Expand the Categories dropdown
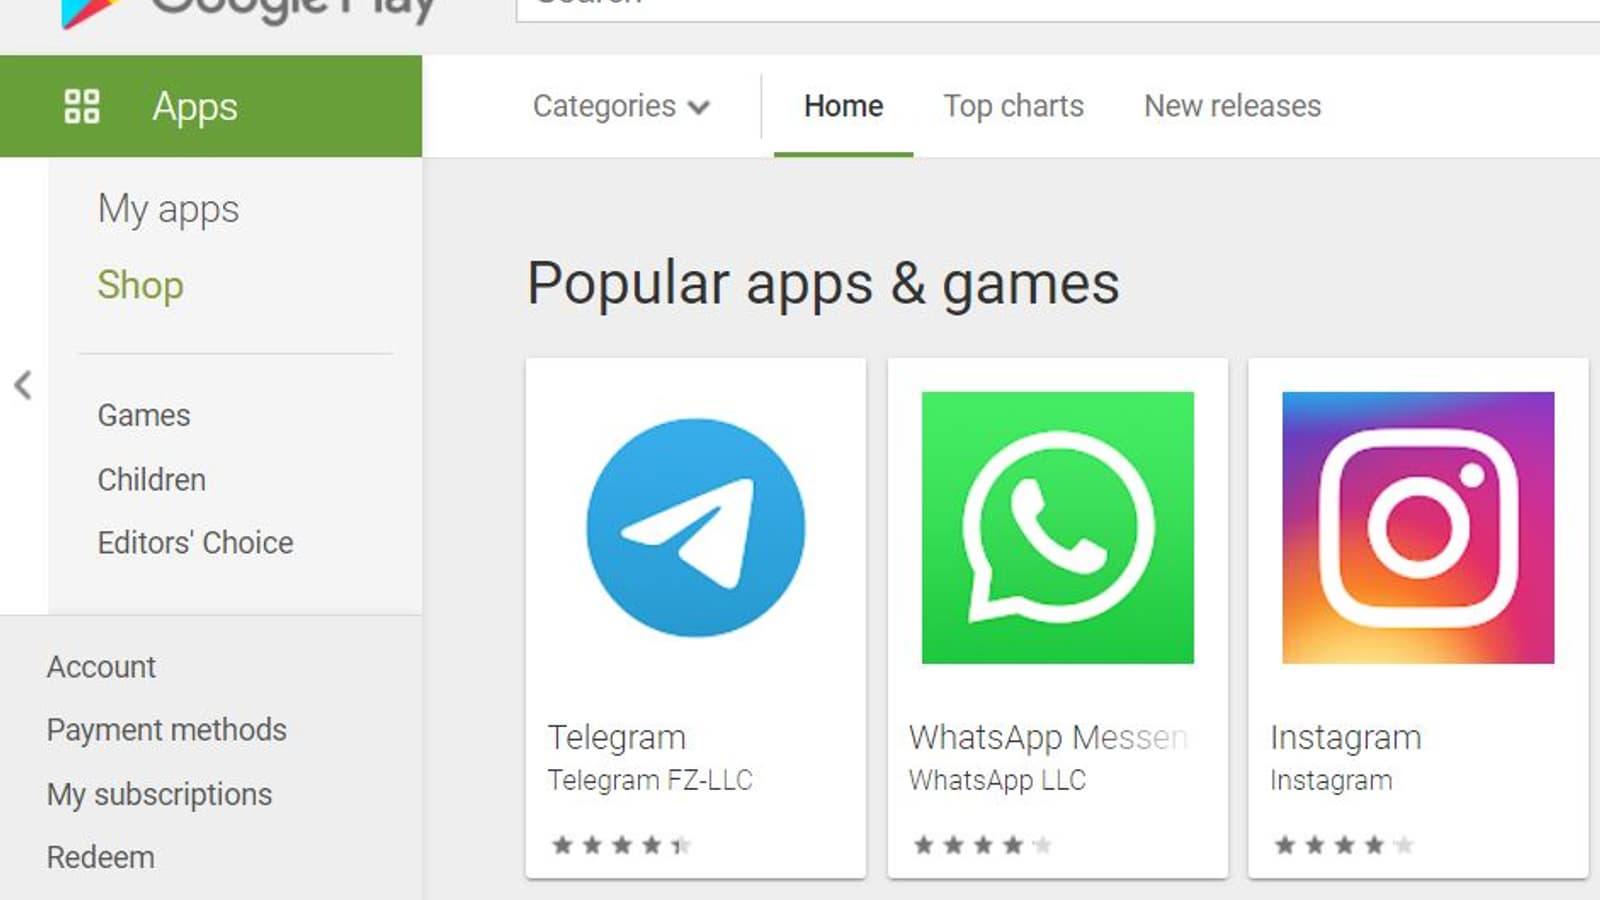 (621, 106)
